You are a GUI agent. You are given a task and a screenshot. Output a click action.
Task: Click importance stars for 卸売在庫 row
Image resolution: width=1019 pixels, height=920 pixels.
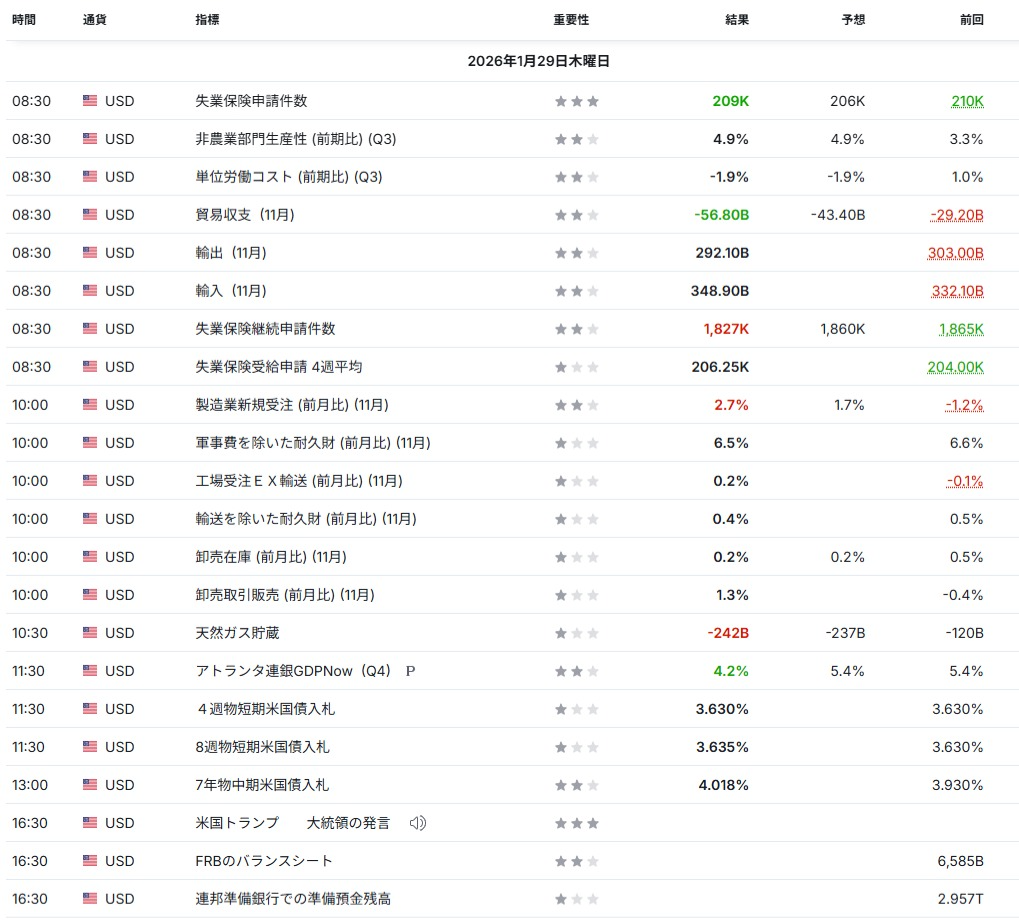tap(577, 557)
